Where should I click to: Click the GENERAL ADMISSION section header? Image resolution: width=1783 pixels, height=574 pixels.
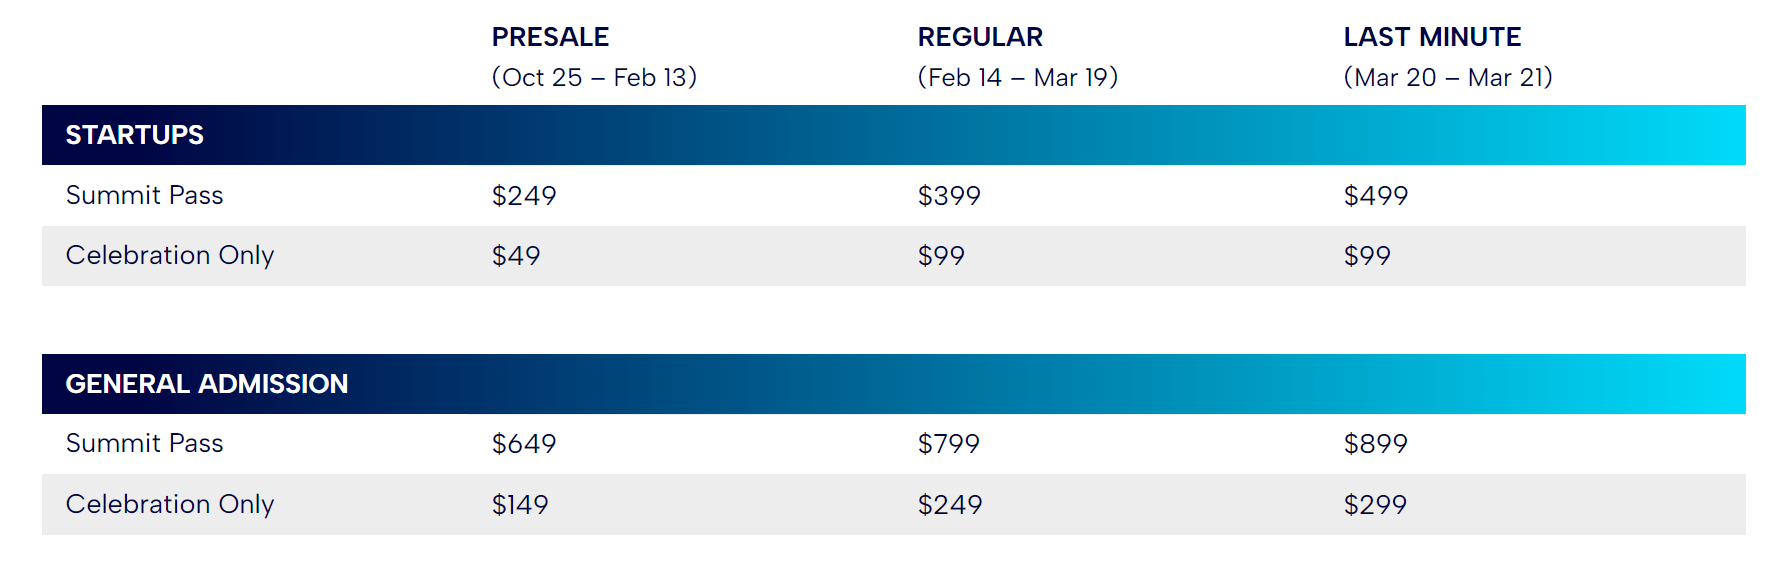pyautogui.click(x=207, y=384)
